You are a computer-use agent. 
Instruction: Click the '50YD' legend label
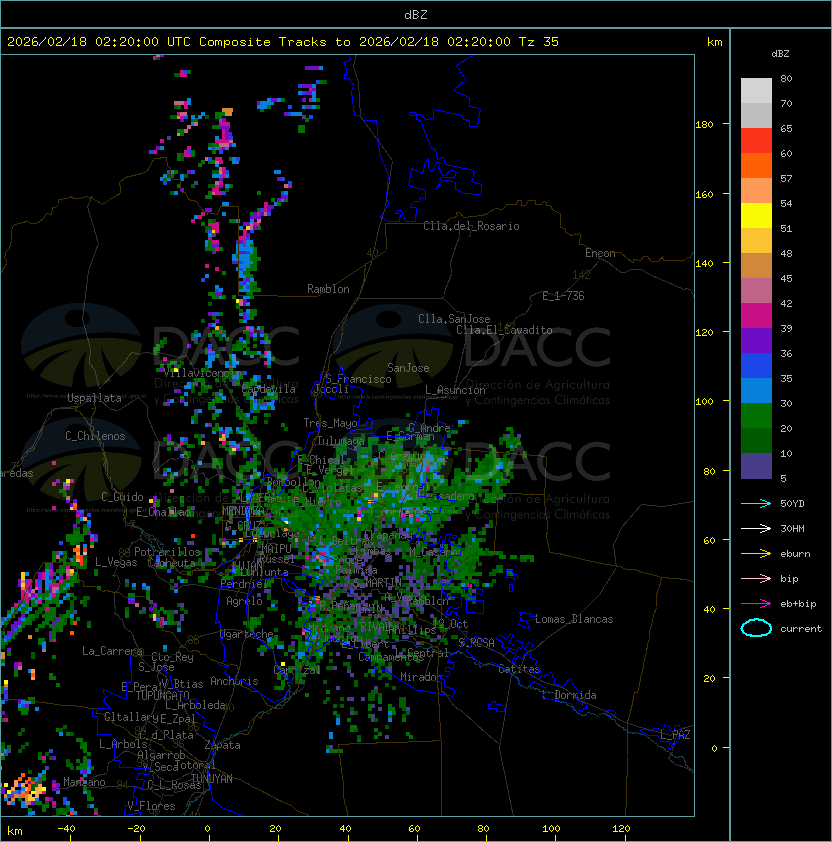(x=792, y=504)
